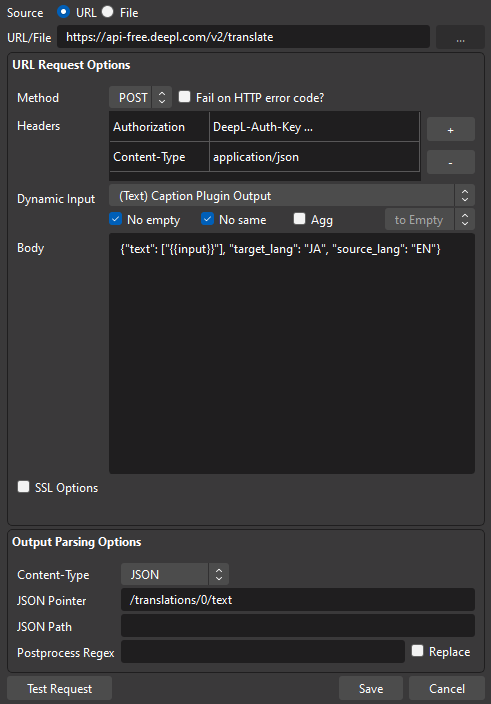Screen dimensions: 491x704
Task: Uncheck the No empty checkbox
Action: 116,219
